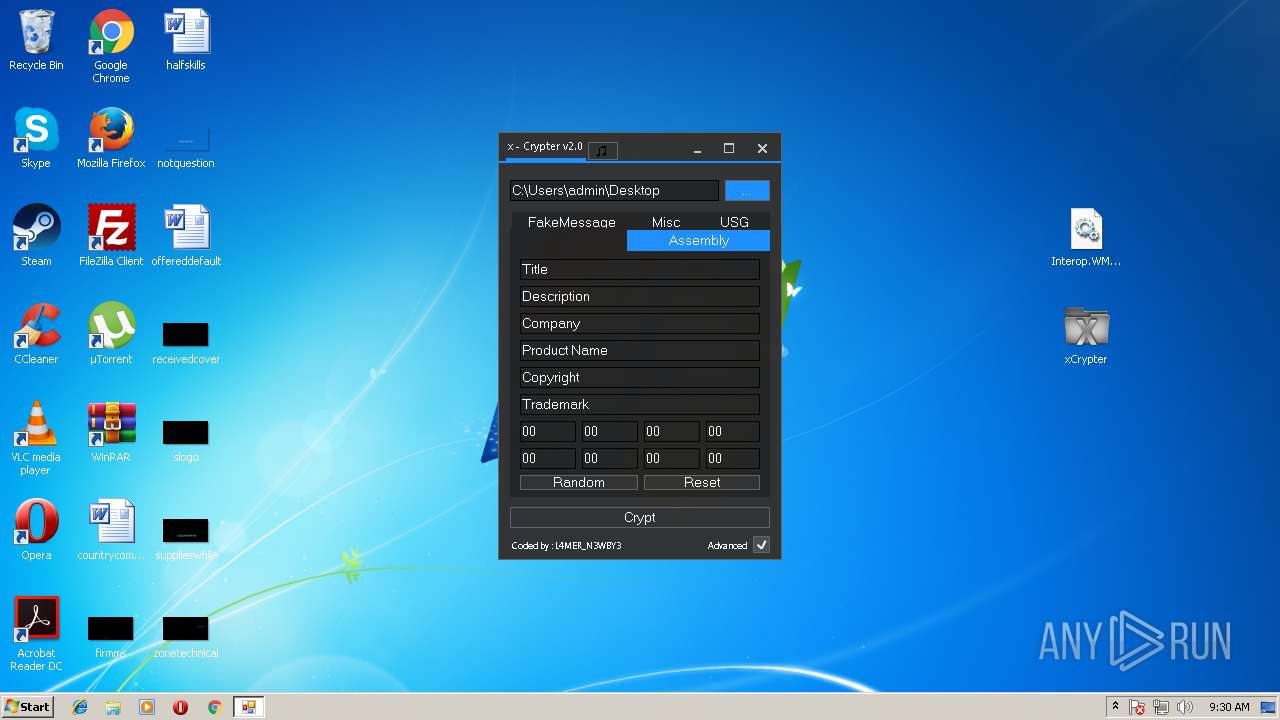Open µTorrent desktop shortcut

coord(111,335)
